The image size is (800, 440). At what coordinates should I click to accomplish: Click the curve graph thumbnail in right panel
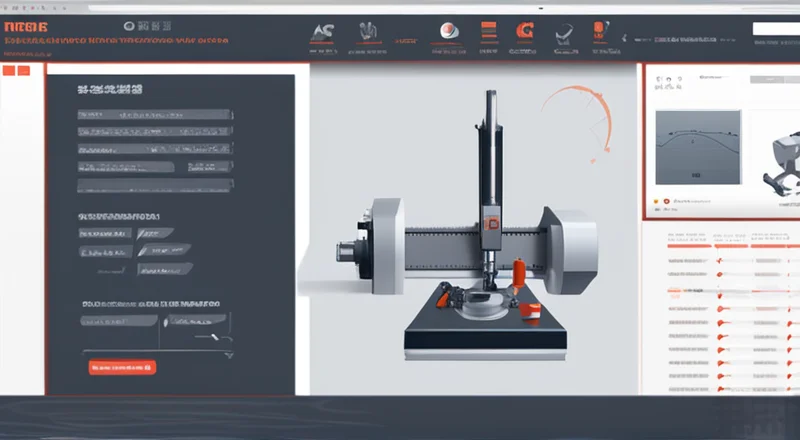pyautogui.click(x=697, y=146)
